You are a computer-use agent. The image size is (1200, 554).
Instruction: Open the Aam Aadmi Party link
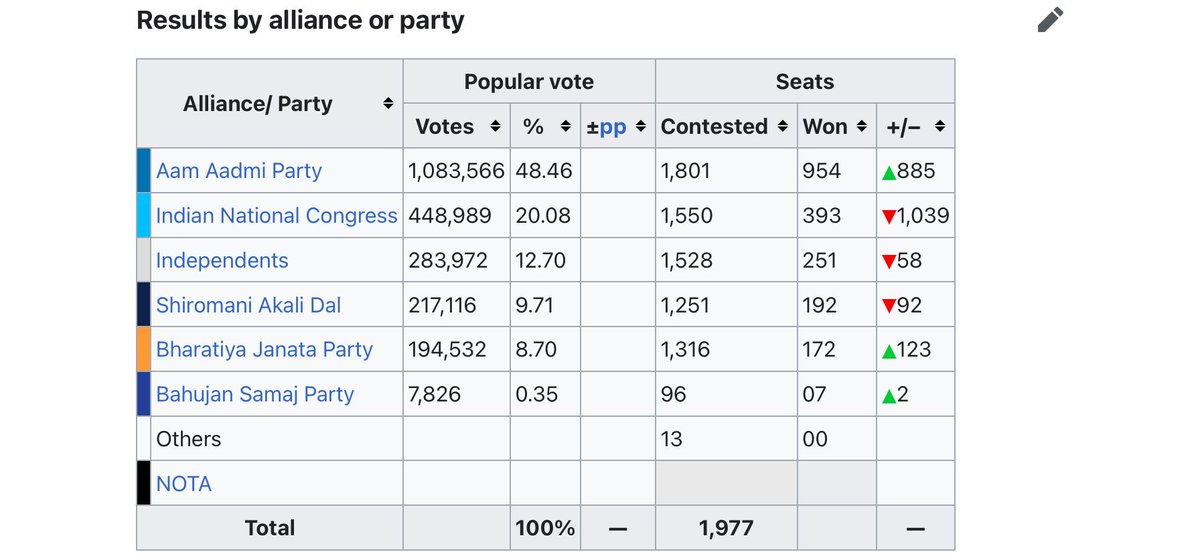coord(239,171)
